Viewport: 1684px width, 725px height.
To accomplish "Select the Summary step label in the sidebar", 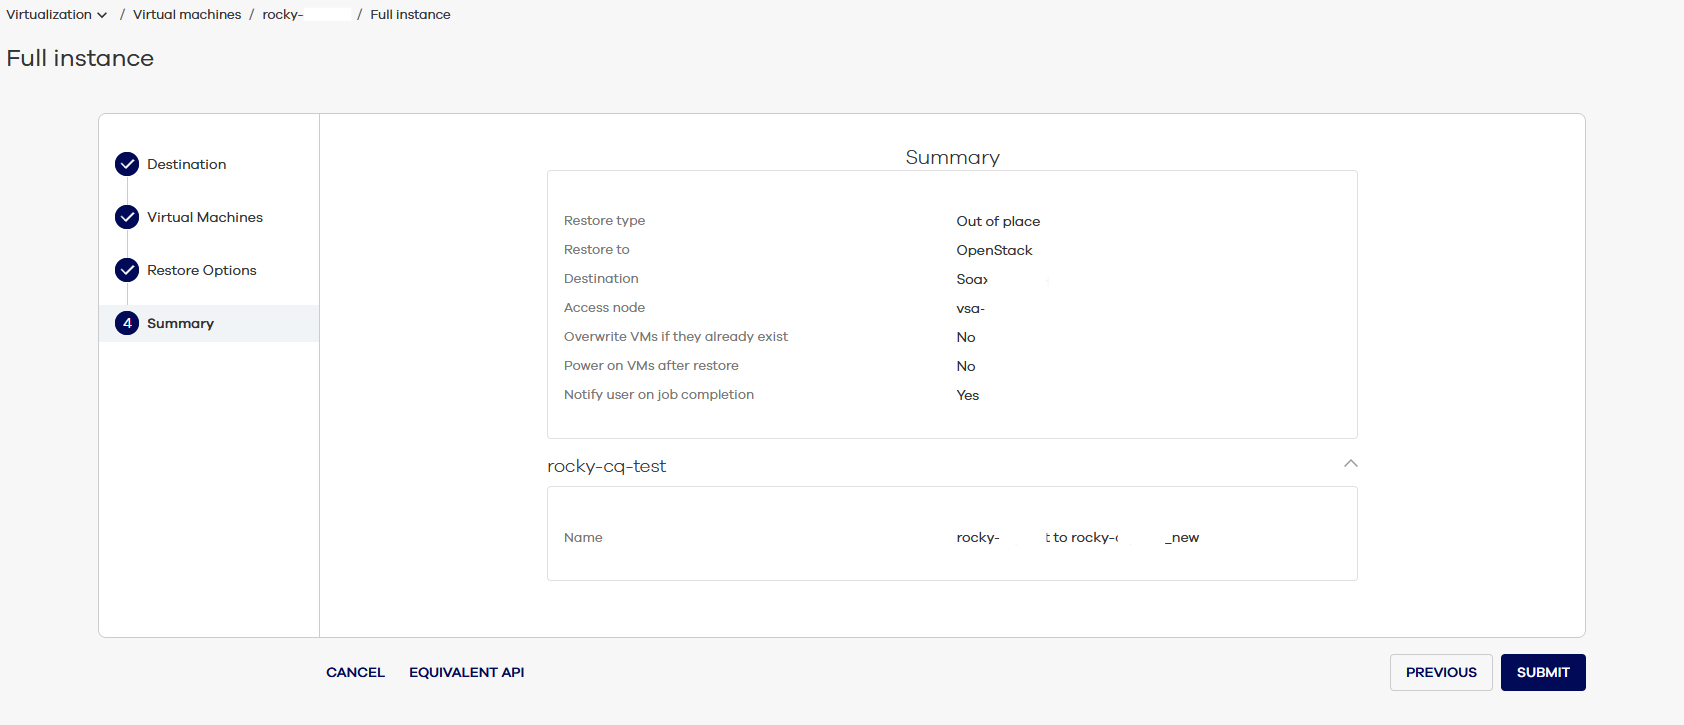I will tap(180, 323).
